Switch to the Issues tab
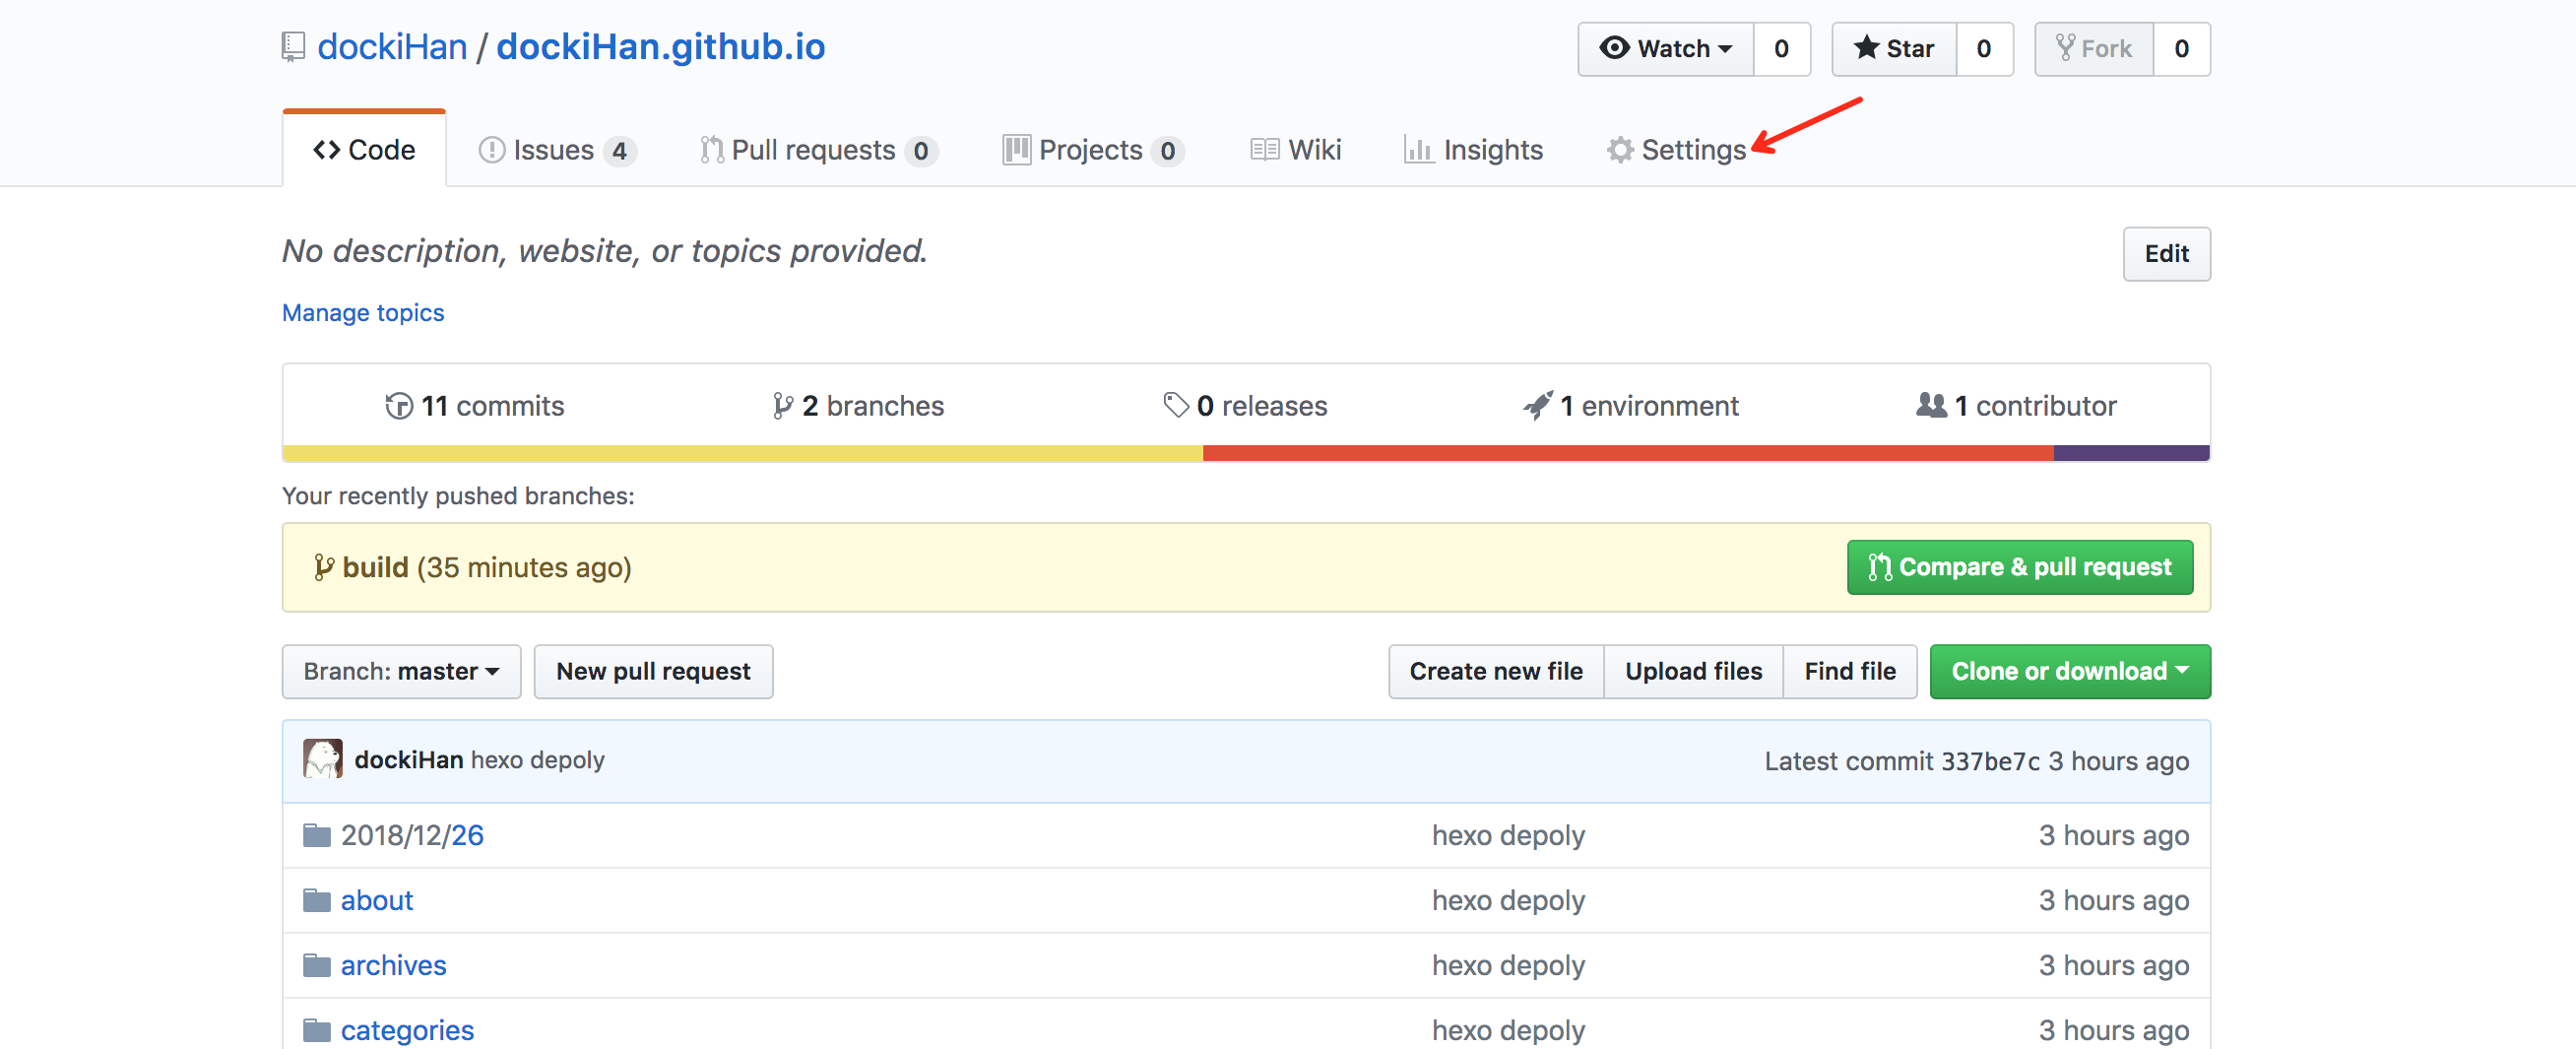 (557, 150)
